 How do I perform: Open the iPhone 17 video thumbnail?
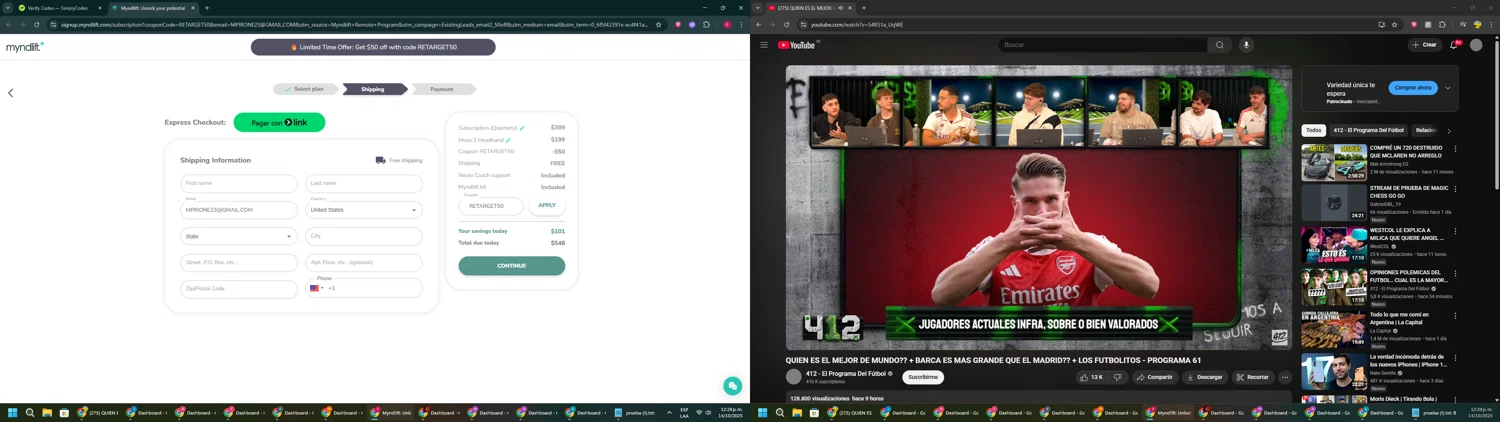coord(1334,371)
